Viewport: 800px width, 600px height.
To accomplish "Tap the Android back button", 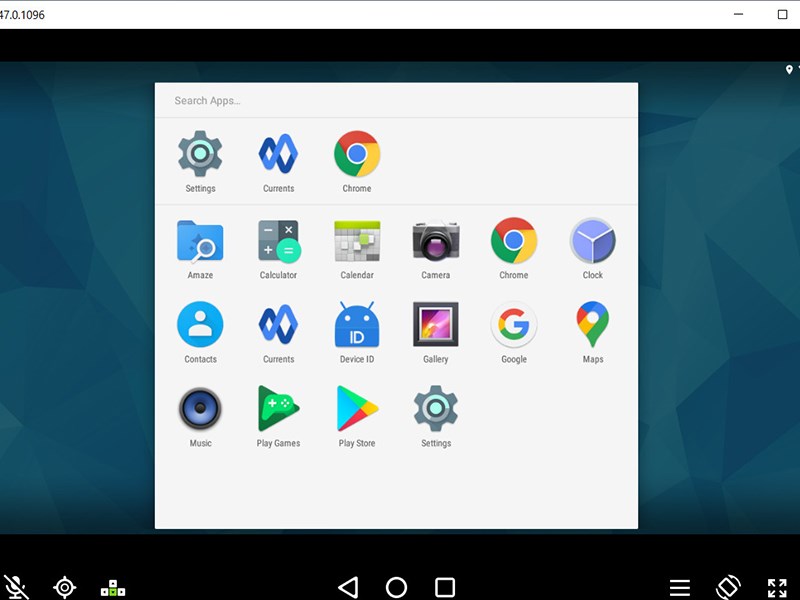I will [x=348, y=587].
